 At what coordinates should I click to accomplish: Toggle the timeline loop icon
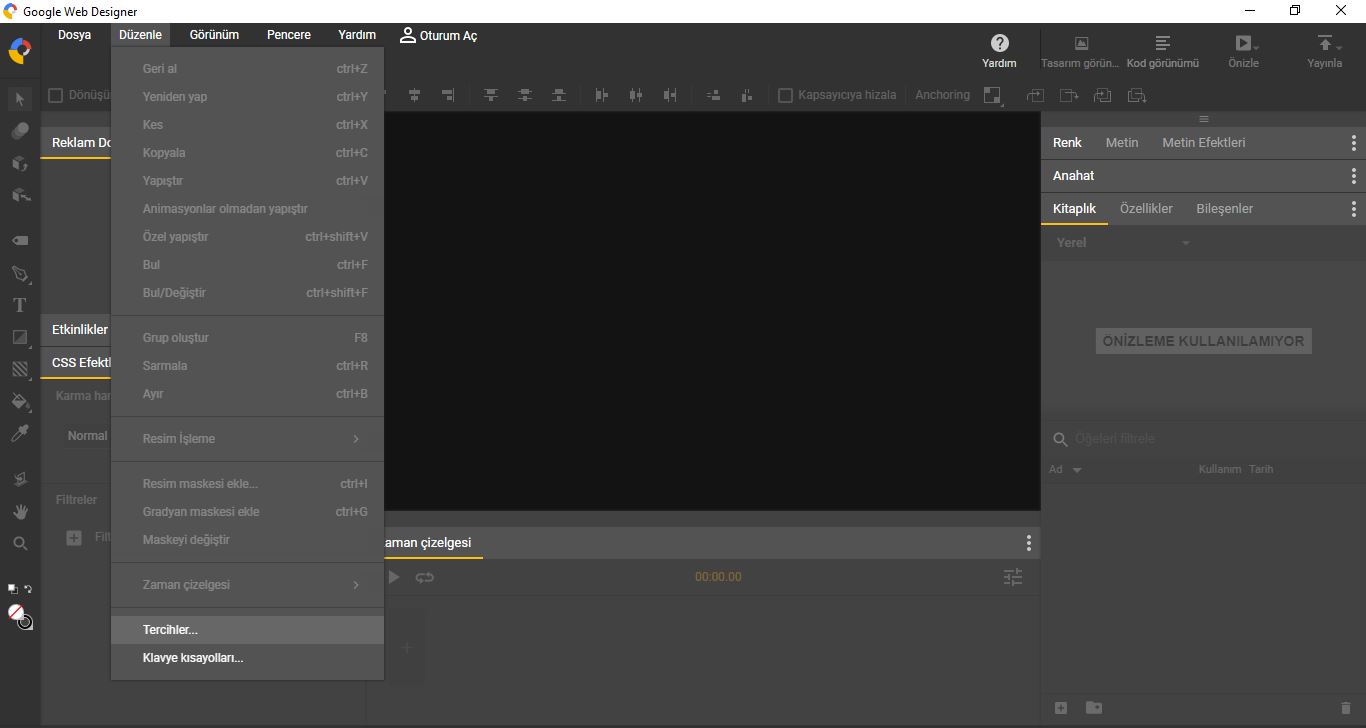pyautogui.click(x=425, y=577)
